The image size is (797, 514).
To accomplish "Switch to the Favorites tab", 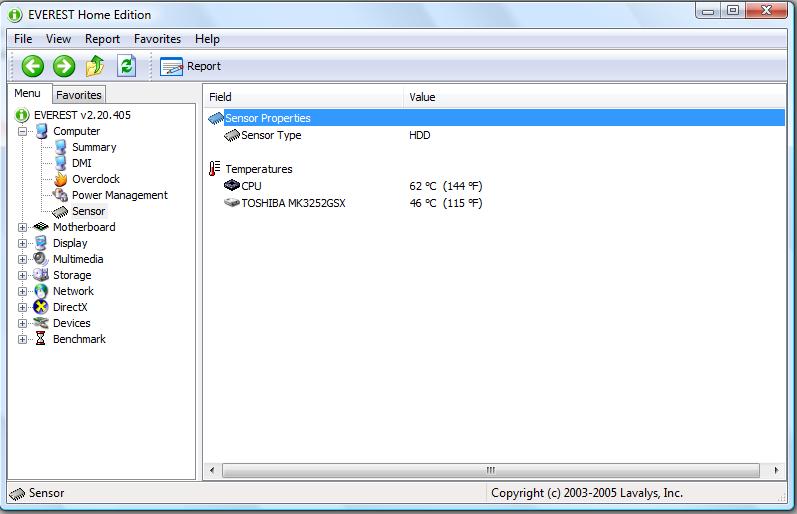I will pyautogui.click(x=79, y=95).
